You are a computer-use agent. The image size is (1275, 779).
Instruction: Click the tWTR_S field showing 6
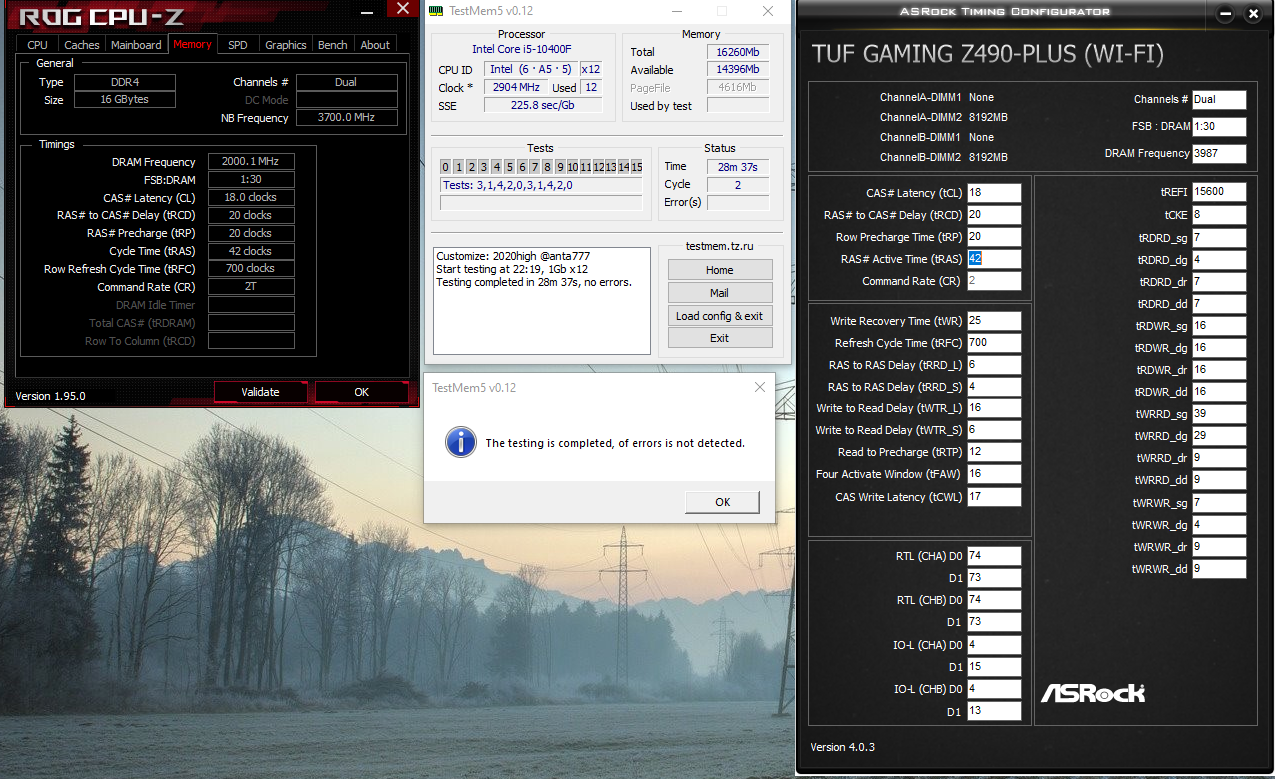[x=994, y=430]
